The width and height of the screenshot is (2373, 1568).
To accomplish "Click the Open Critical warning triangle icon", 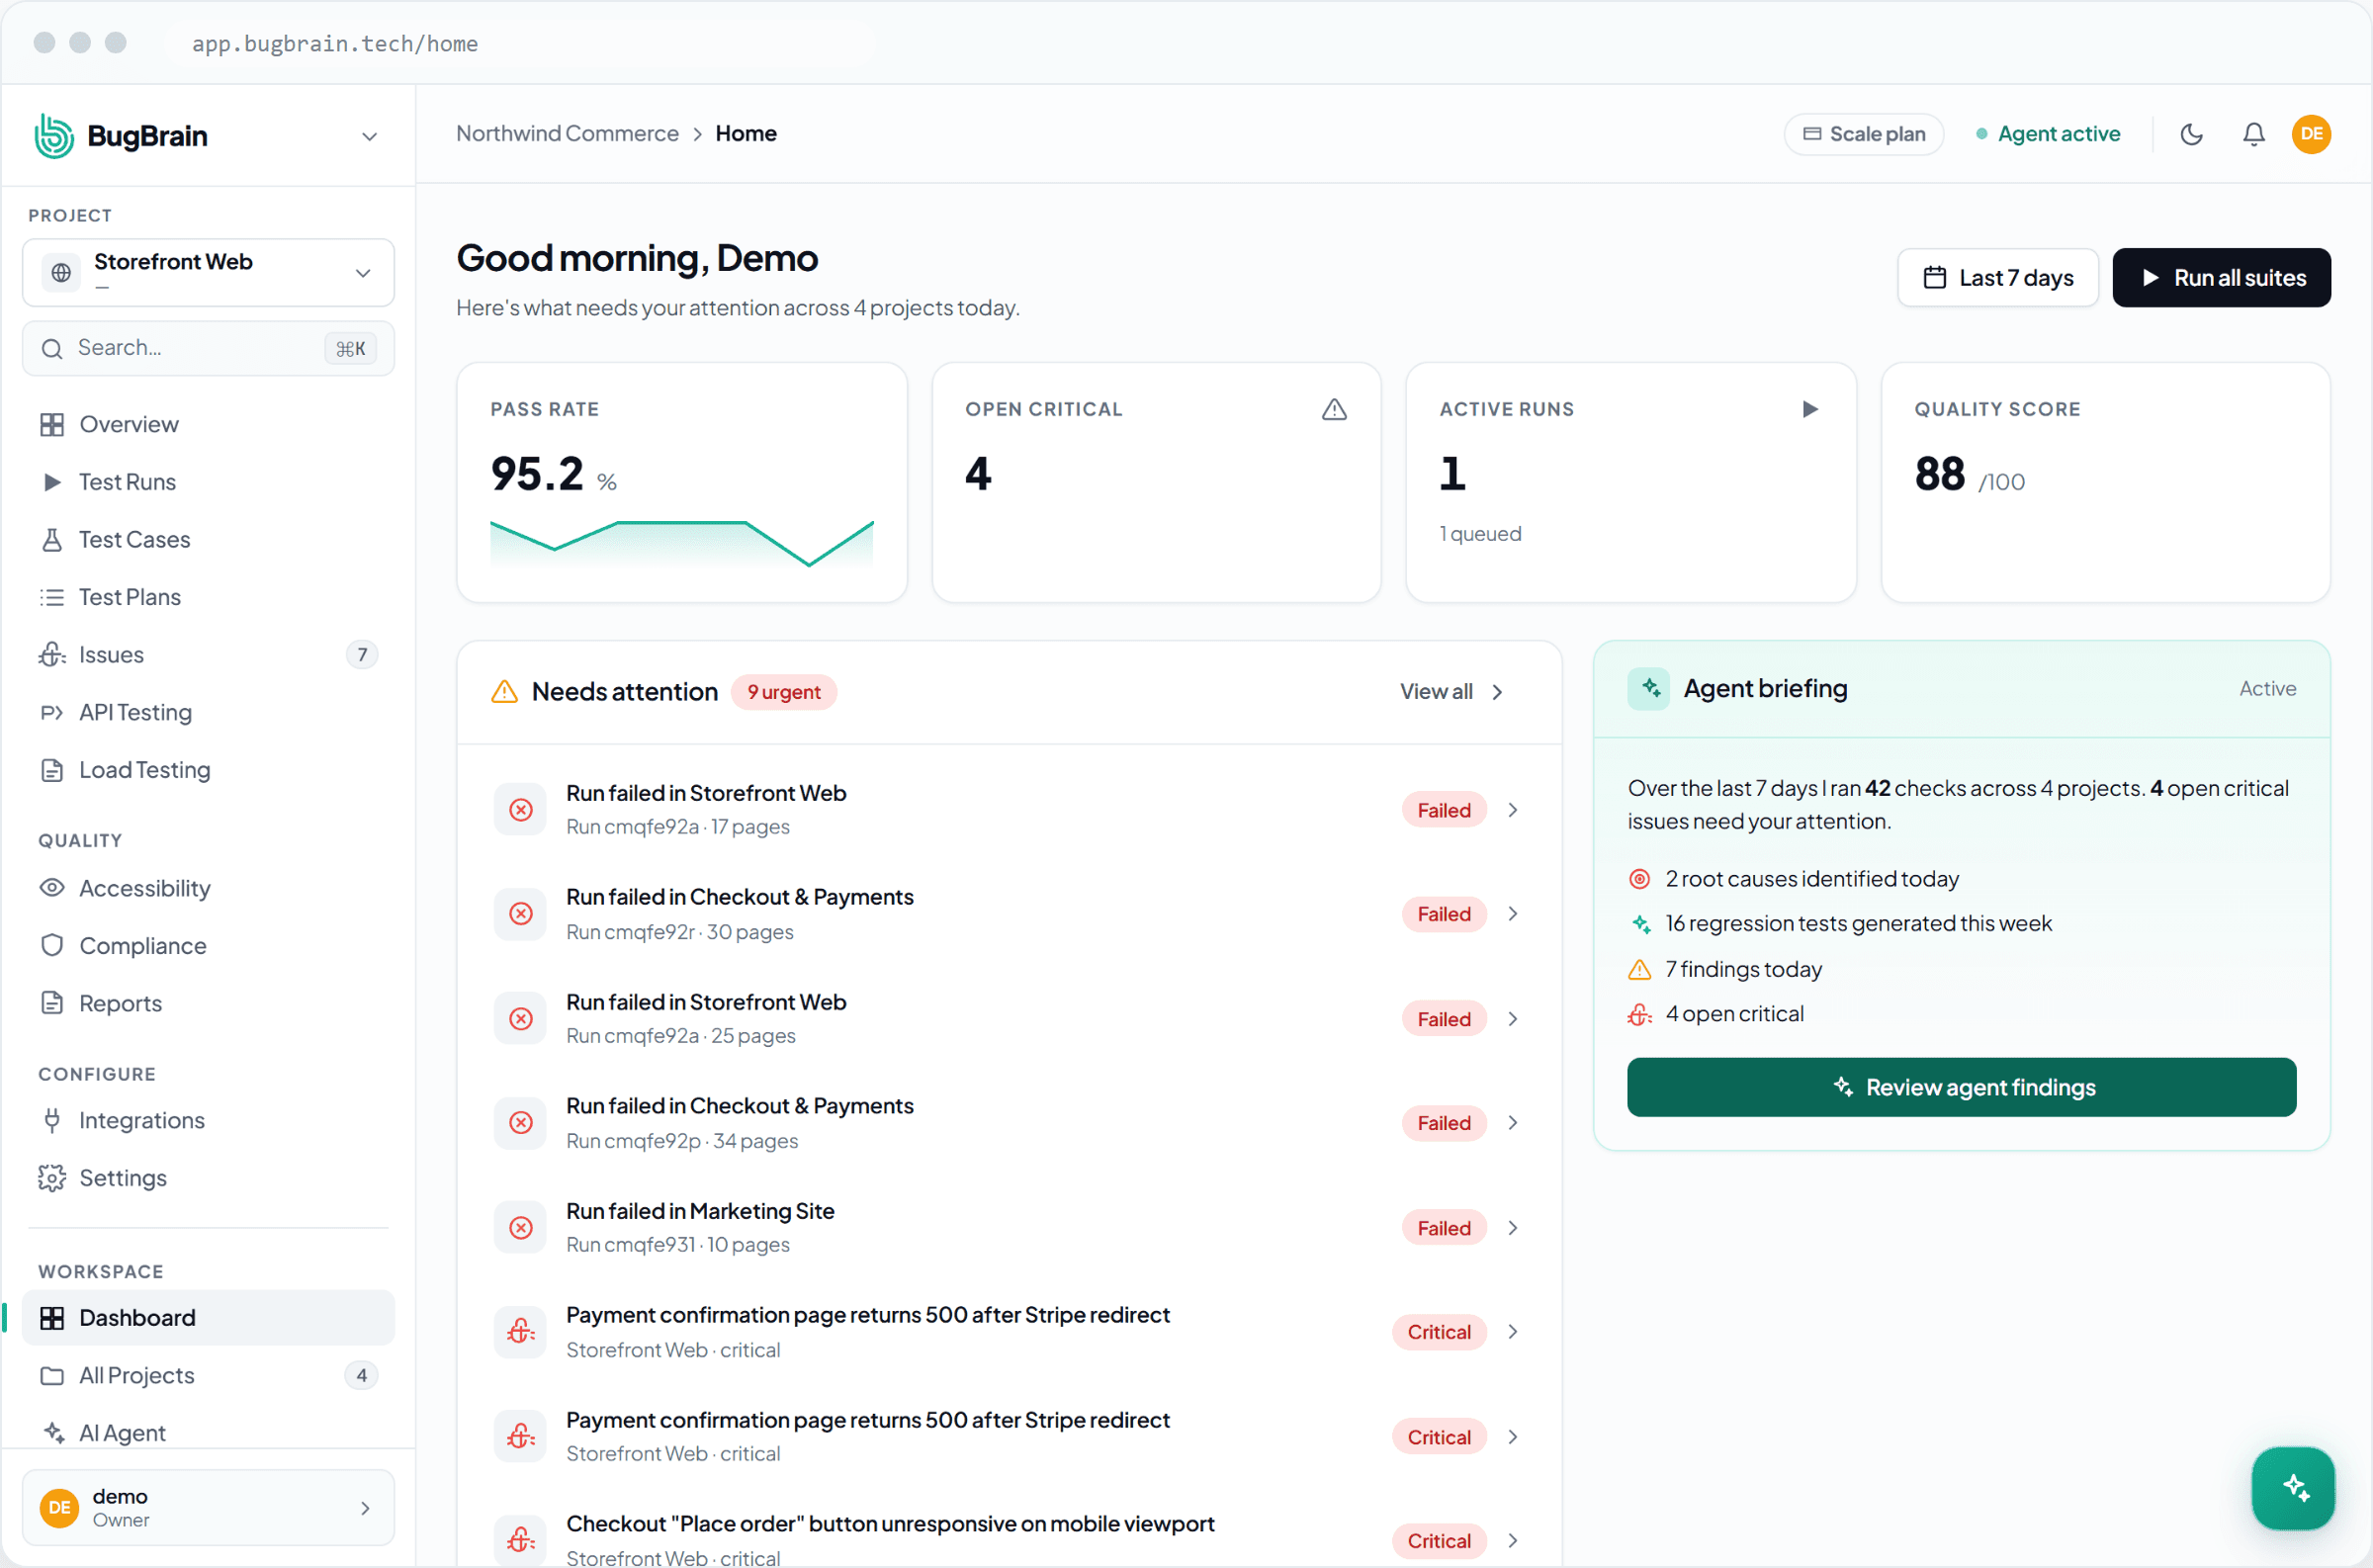I will (1334, 409).
